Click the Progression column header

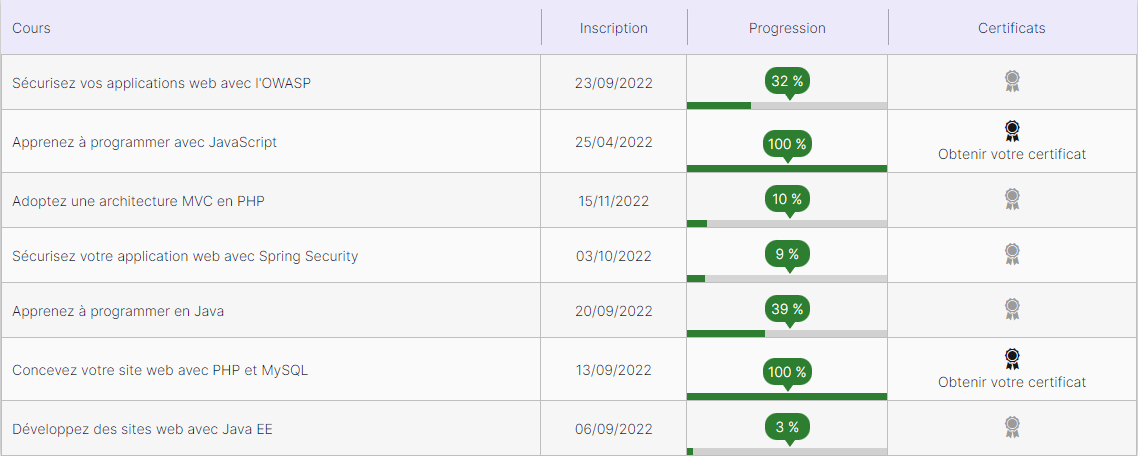pyautogui.click(x=787, y=28)
